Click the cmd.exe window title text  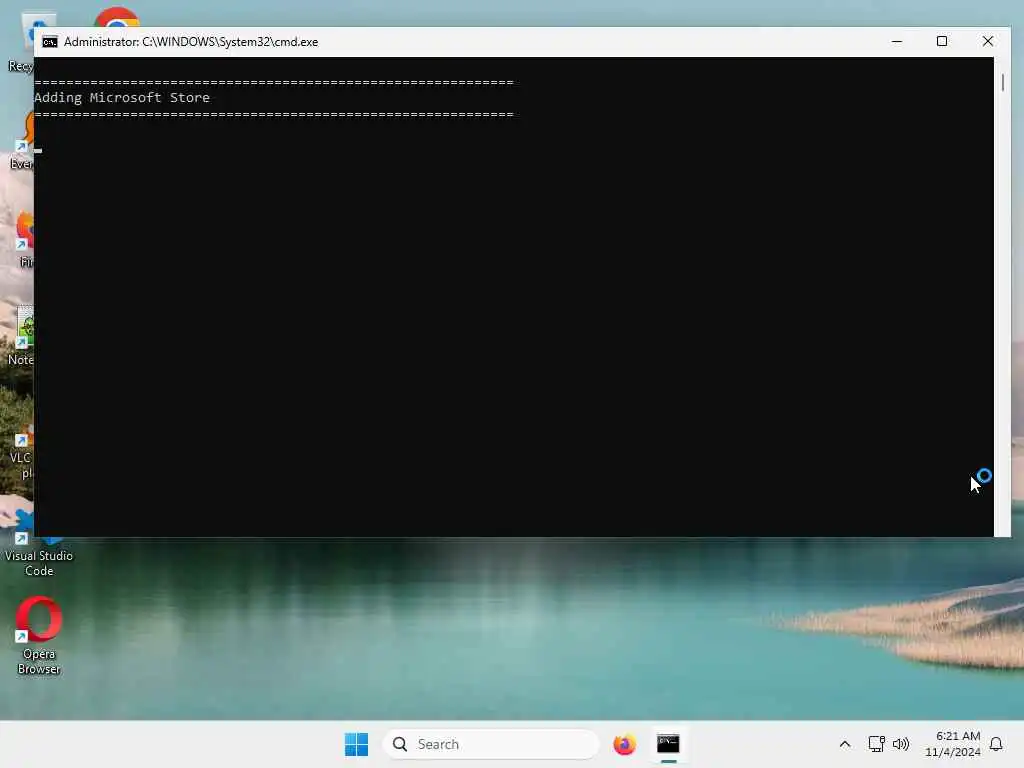(191, 42)
